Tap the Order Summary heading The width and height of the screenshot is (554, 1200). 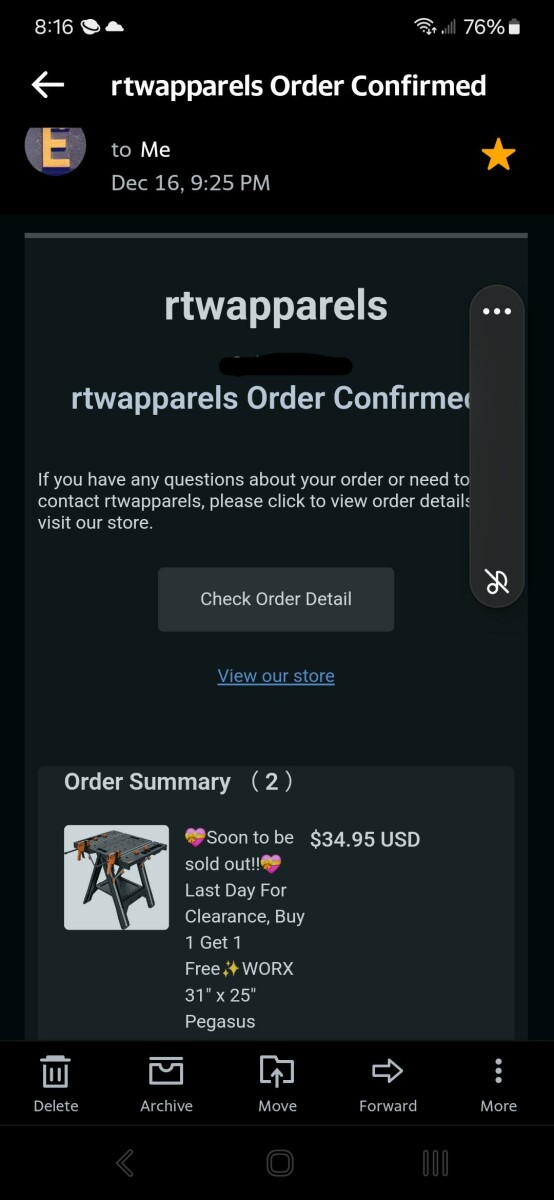coord(147,782)
